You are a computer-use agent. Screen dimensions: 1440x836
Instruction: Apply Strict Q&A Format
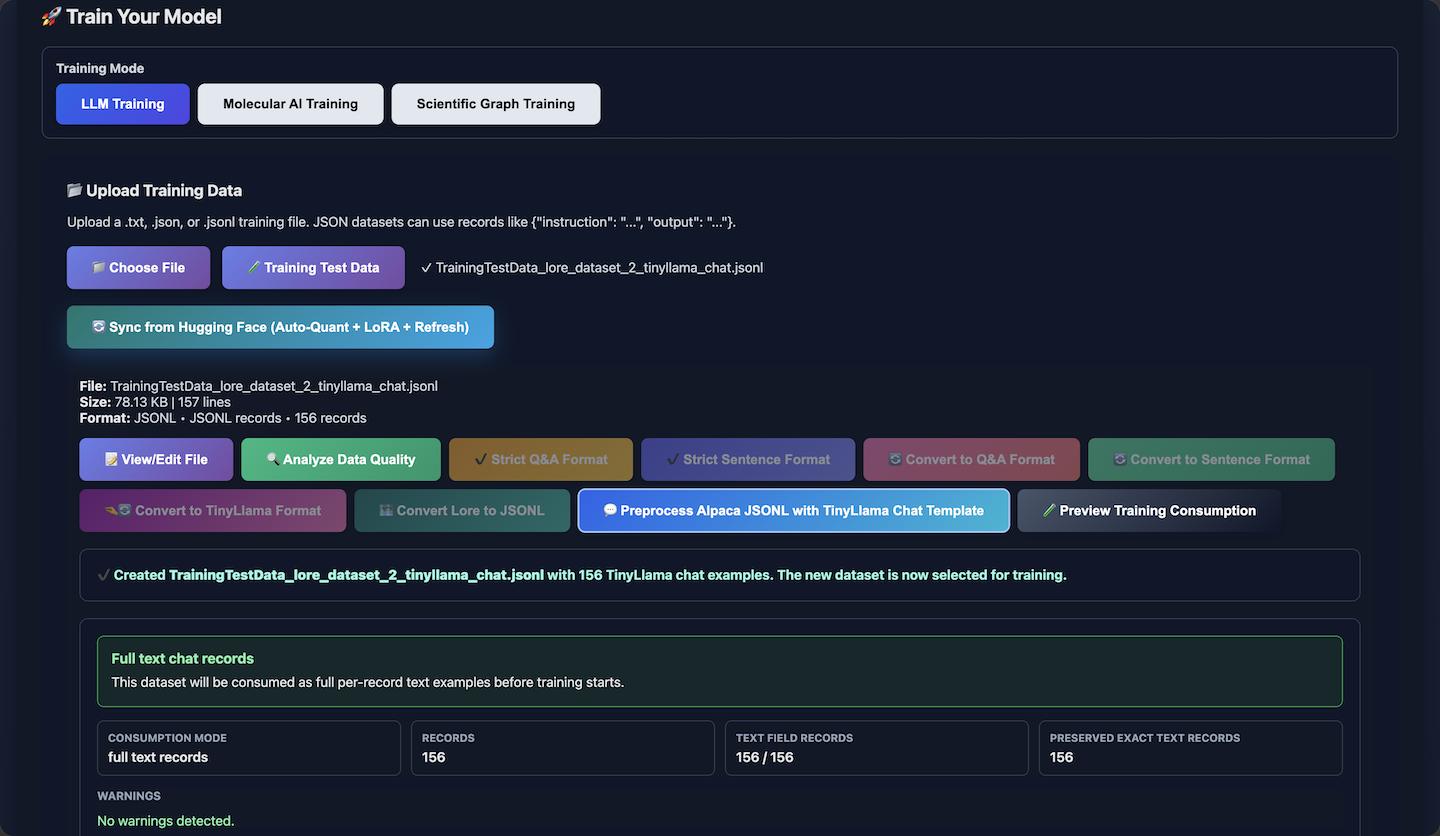click(541, 460)
